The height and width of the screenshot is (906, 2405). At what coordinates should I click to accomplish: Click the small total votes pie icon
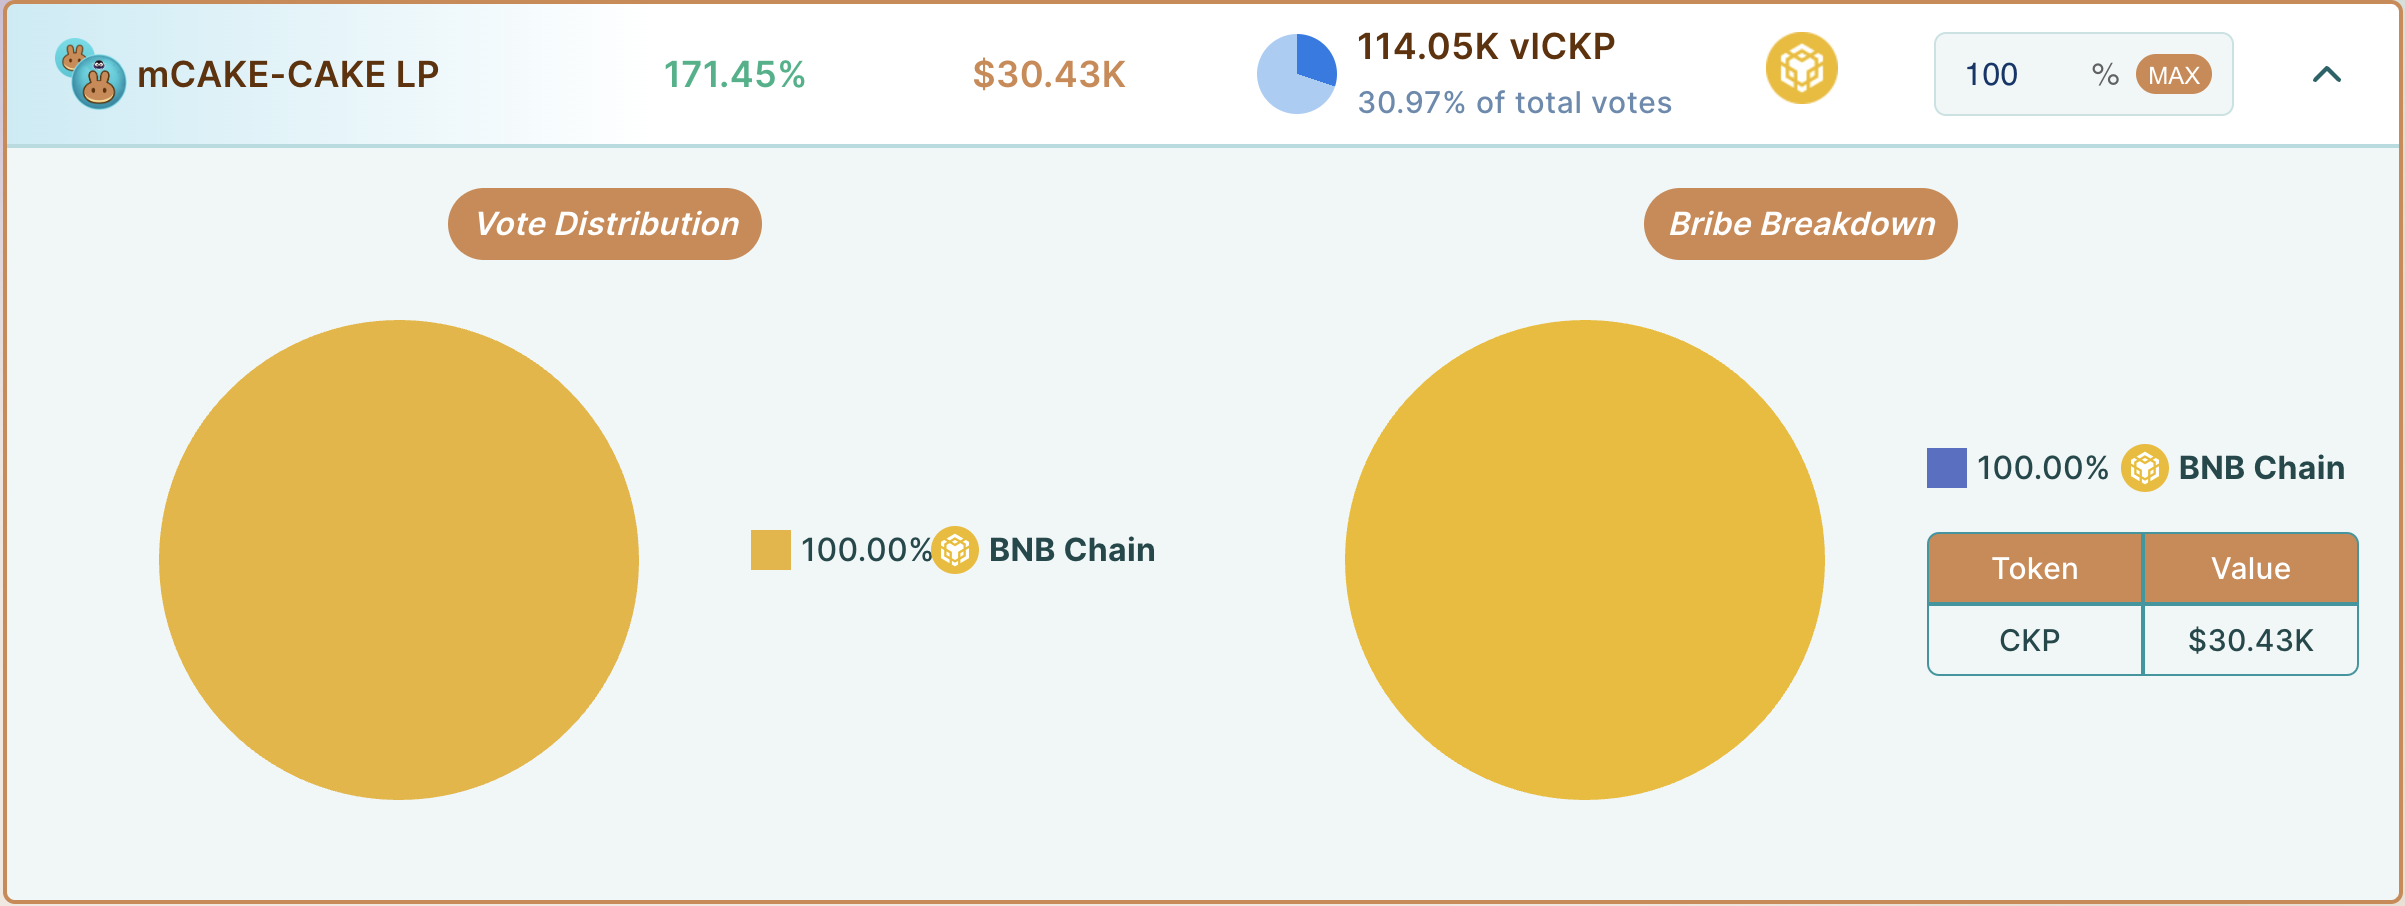tap(1296, 74)
